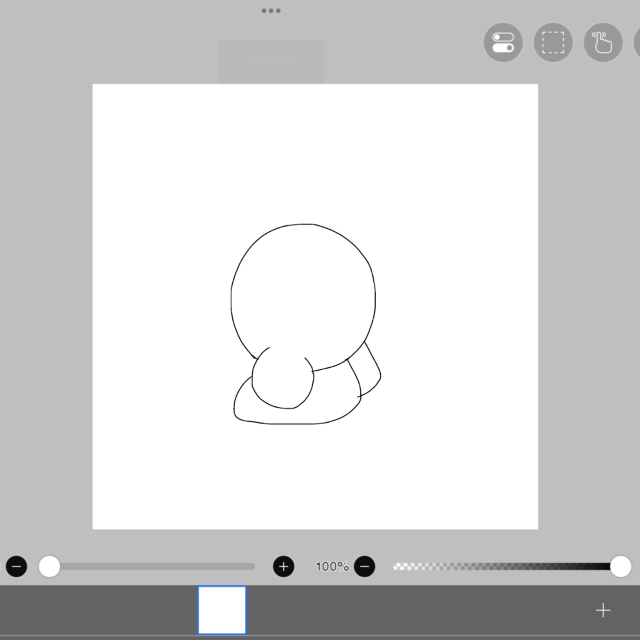Image resolution: width=640 pixels, height=640 pixels.
Task: Expand the three-dot handle at top
Action: pyautogui.click(x=271, y=10)
